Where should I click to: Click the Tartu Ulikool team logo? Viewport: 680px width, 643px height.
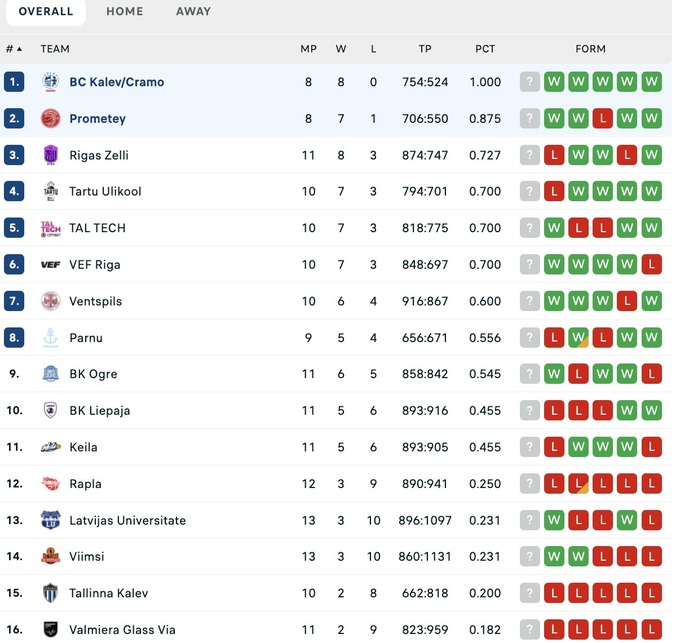50,191
